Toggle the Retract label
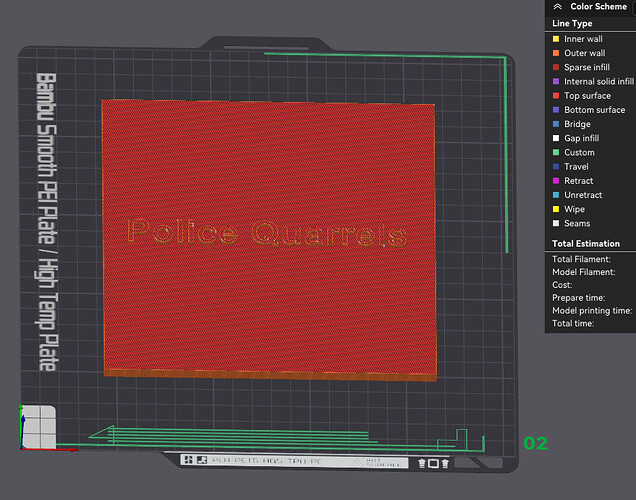Screen dimensions: 636x500 (578, 181)
